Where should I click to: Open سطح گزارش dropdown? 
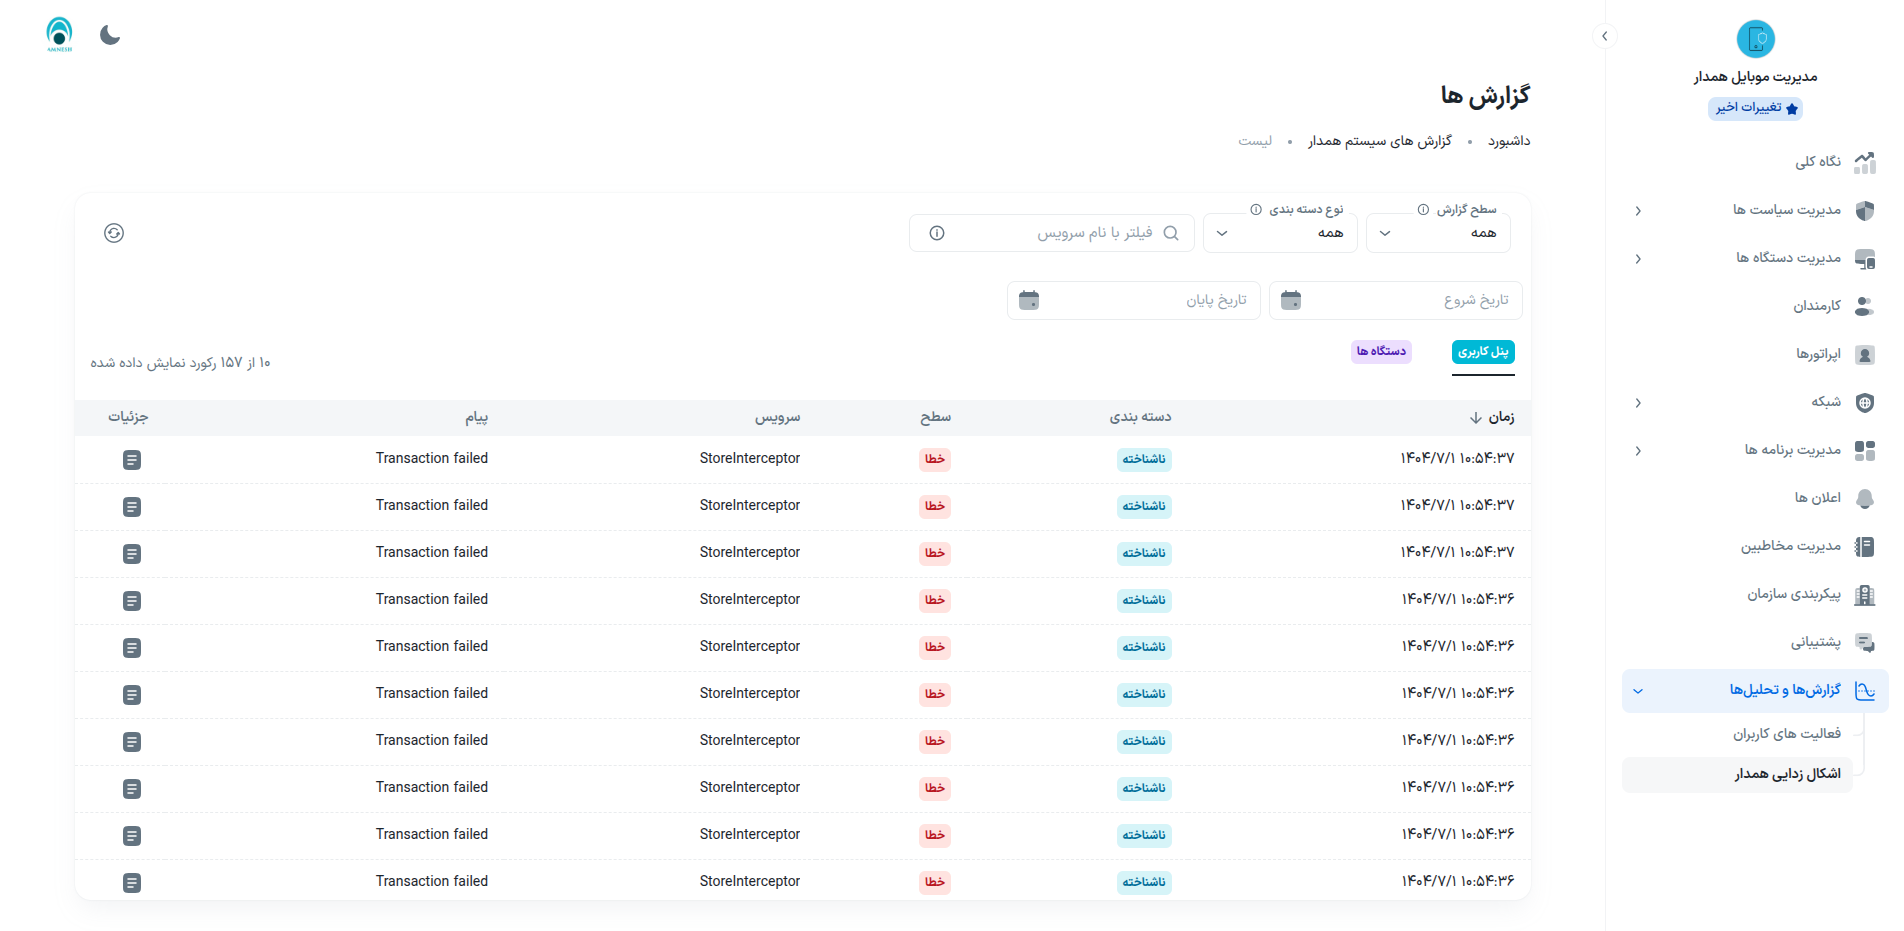[1437, 233]
